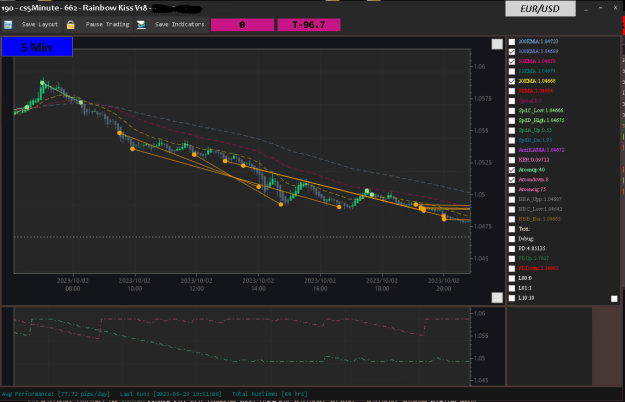This screenshot has width=625, height=402.
Task: Enable the green PDUp checkbox
Action: (x=512, y=259)
